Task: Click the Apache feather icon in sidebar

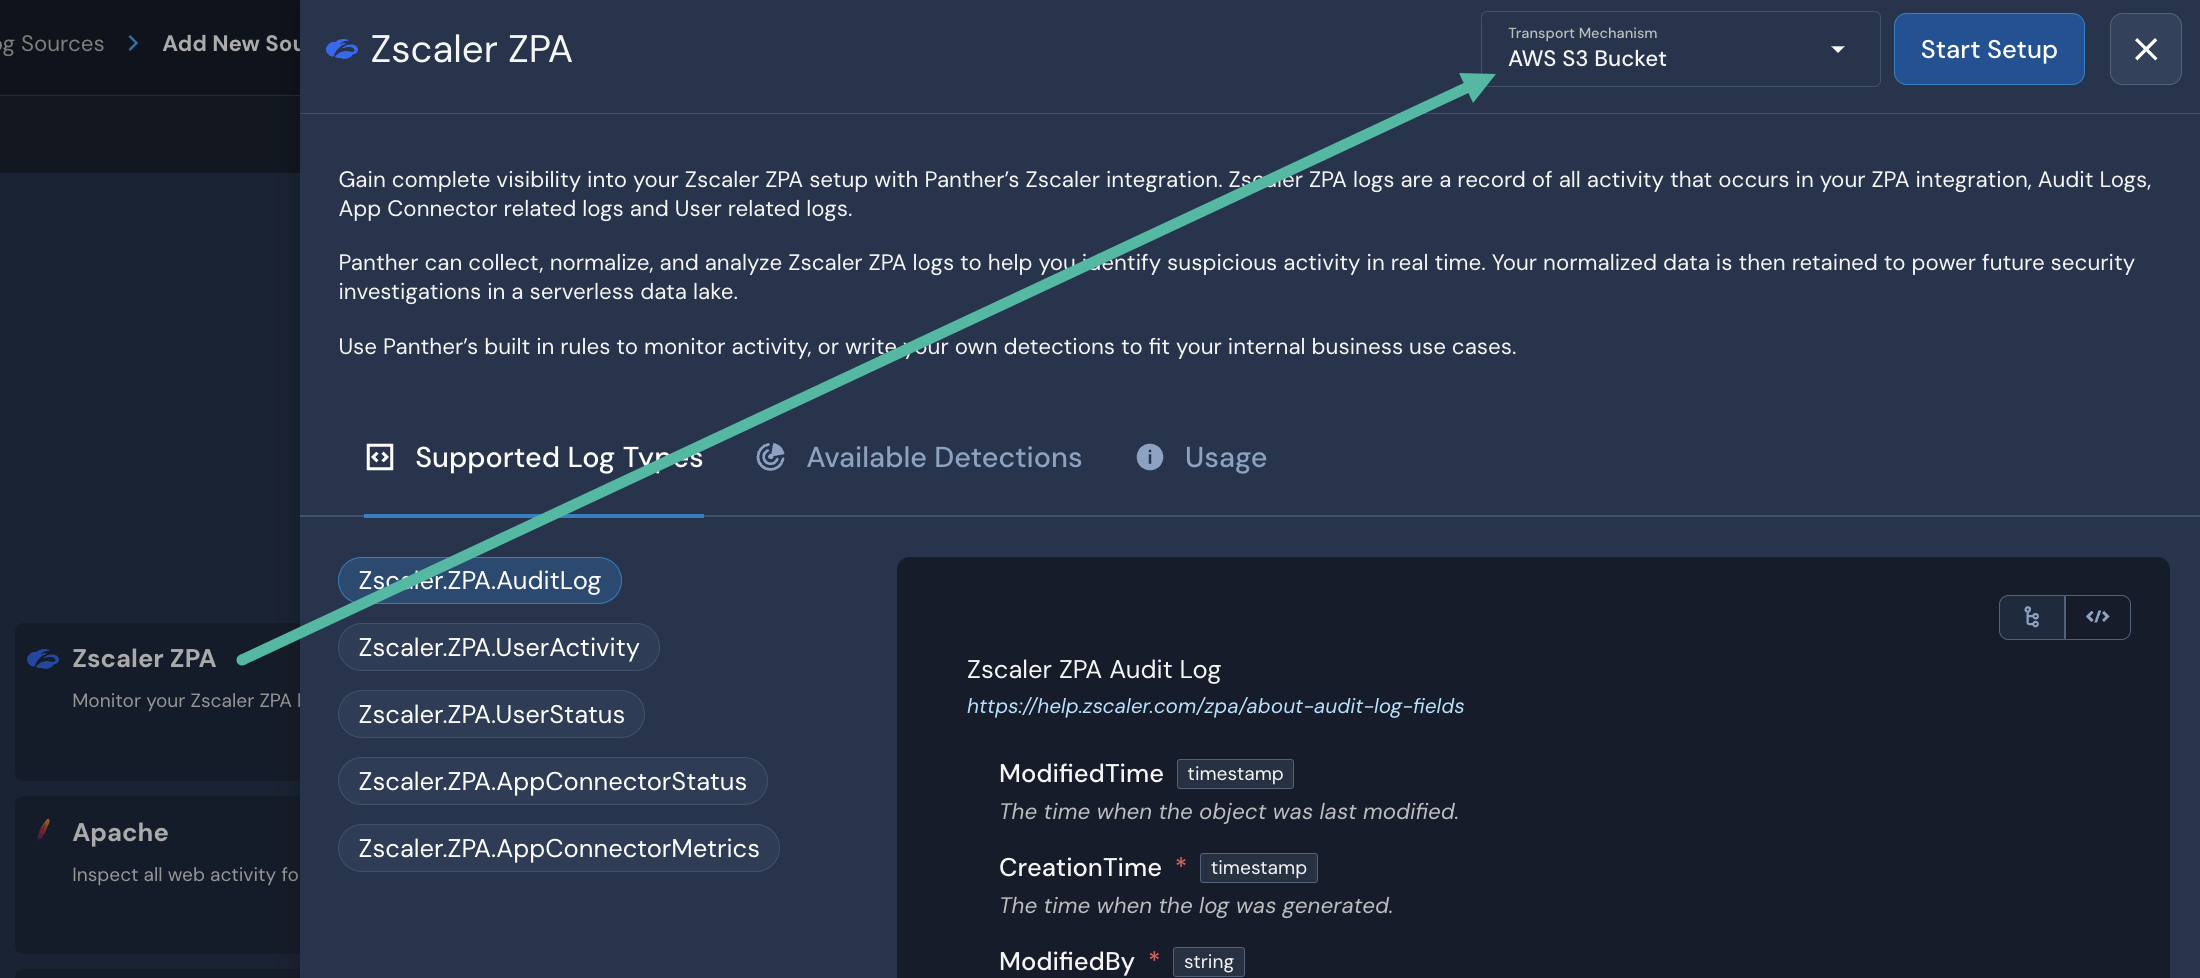Action: (x=43, y=830)
